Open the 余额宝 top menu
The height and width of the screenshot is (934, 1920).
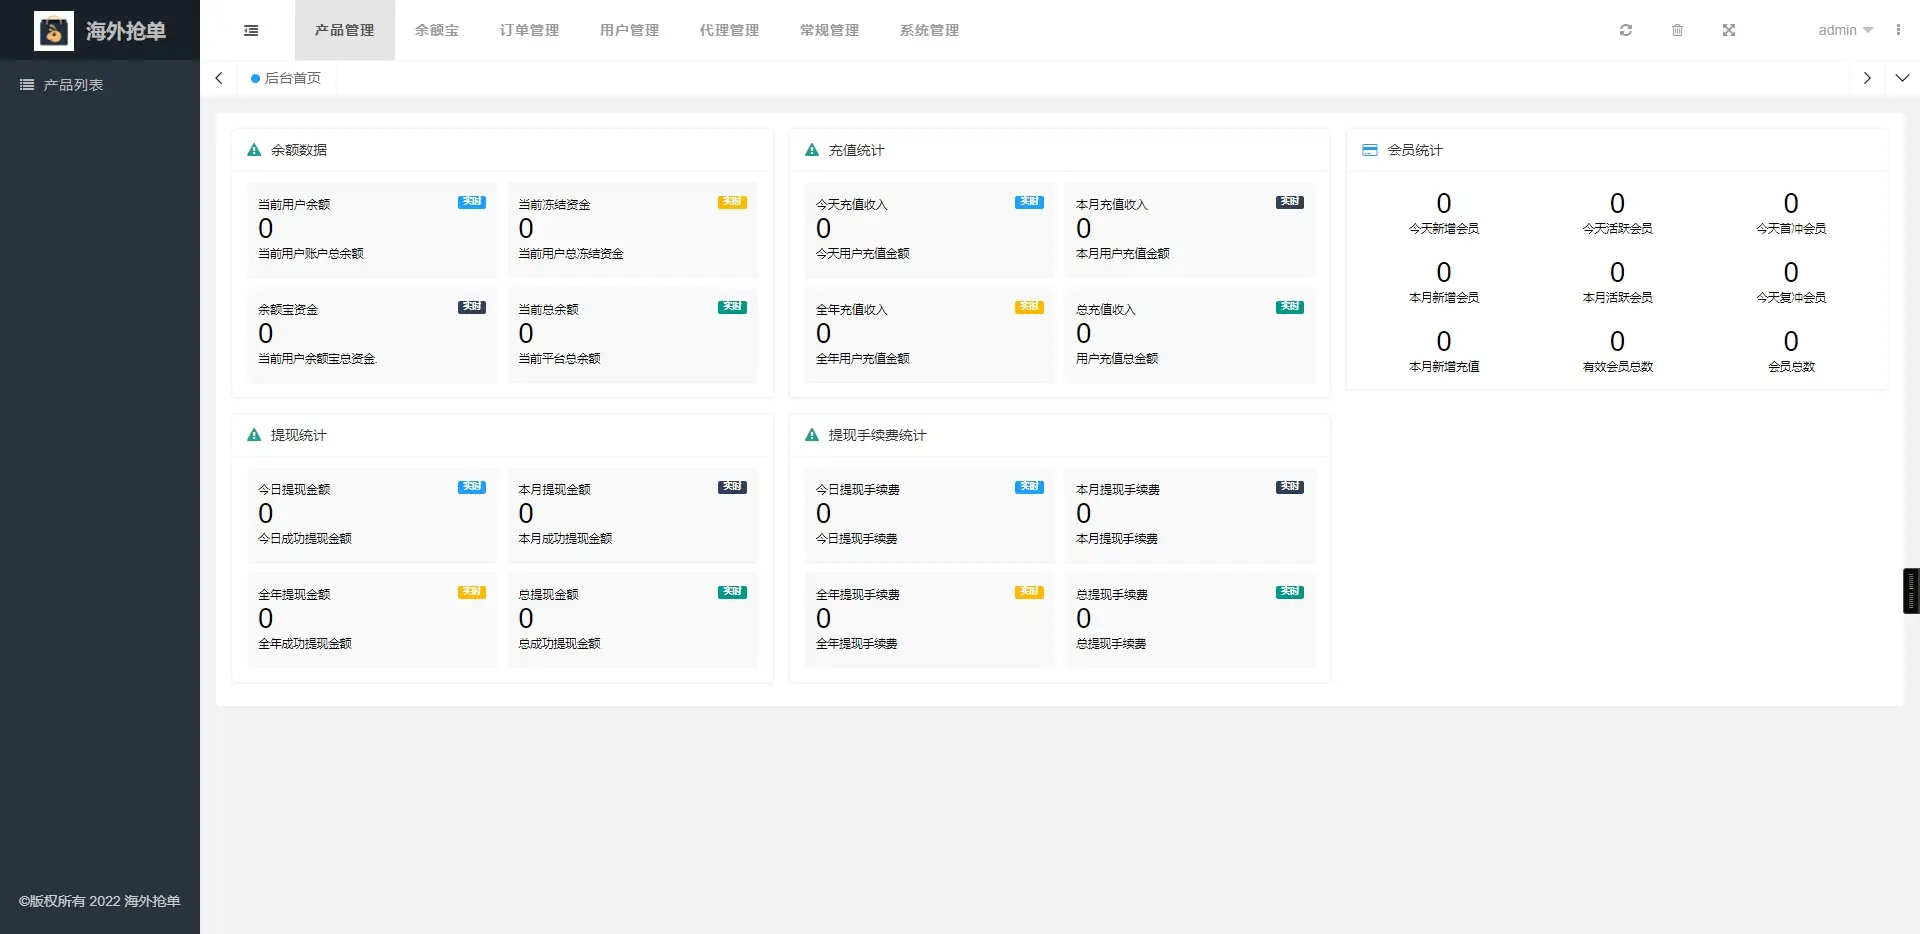(437, 30)
